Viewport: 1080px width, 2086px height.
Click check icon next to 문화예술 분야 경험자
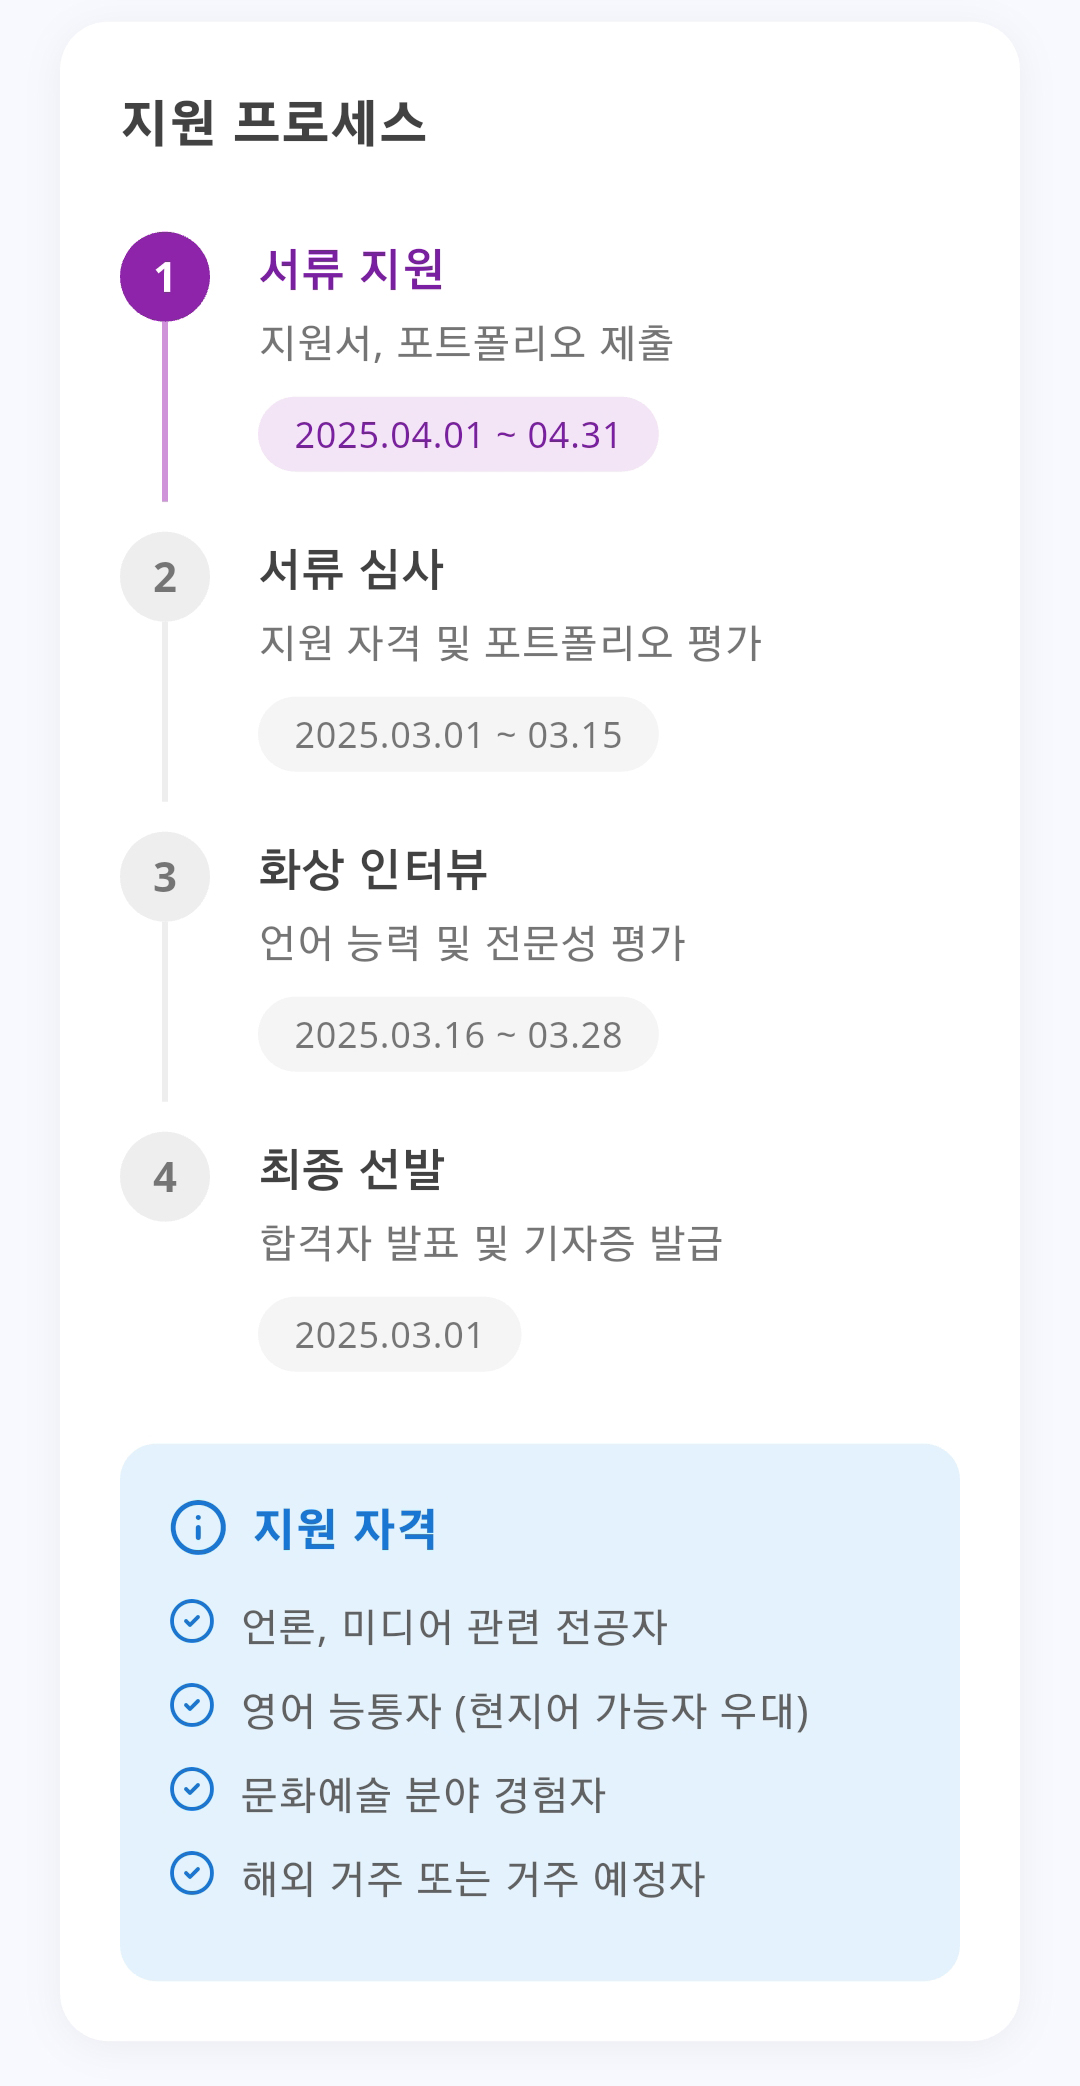(192, 1790)
